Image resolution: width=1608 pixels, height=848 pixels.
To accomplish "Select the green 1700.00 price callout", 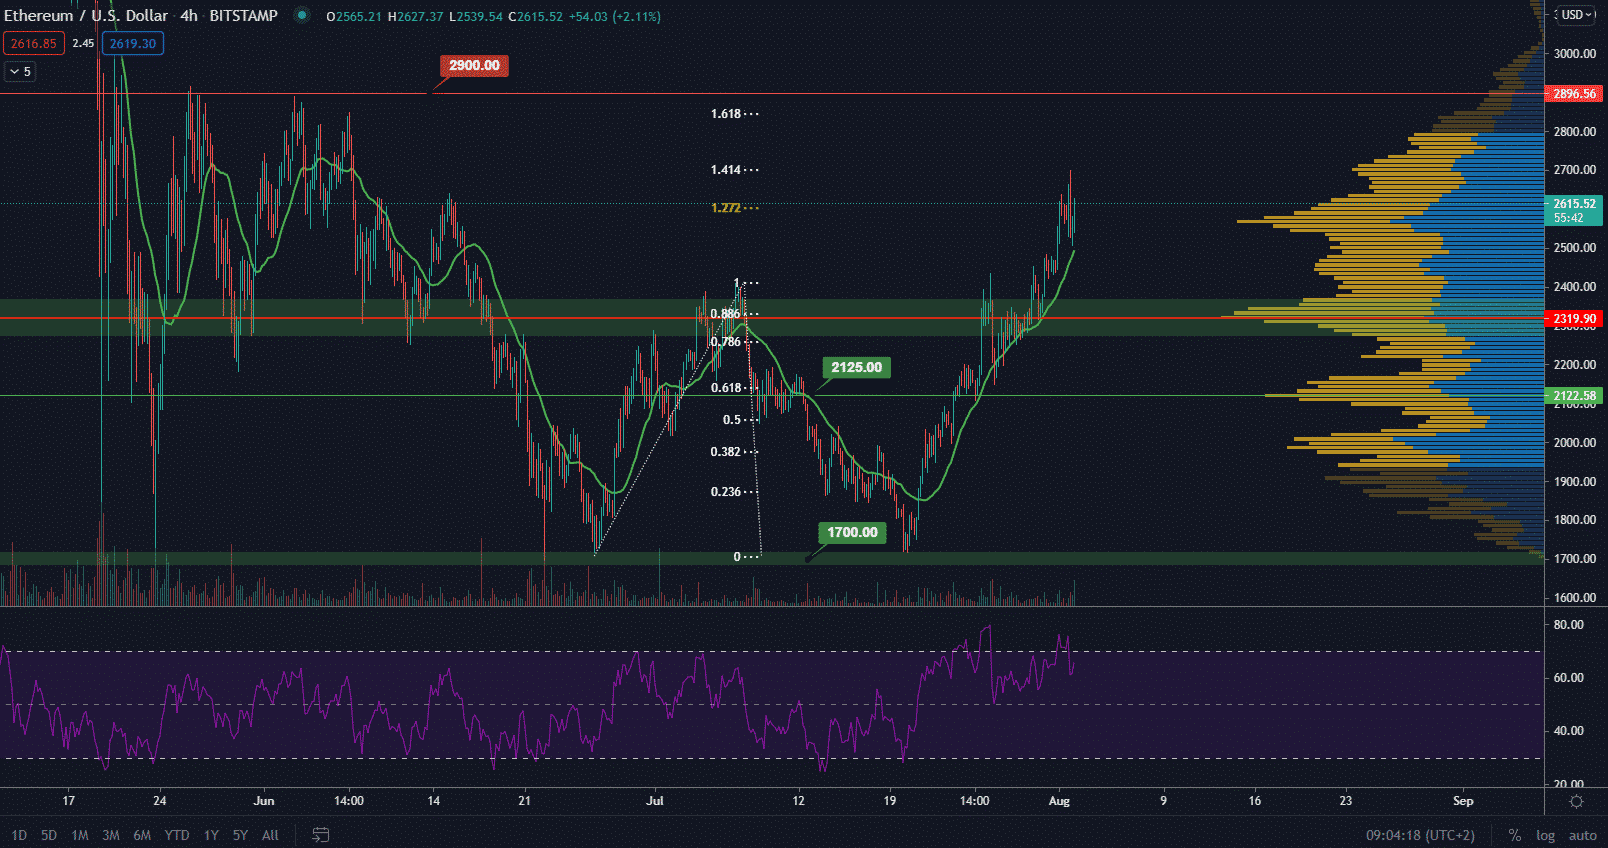I will point(852,533).
